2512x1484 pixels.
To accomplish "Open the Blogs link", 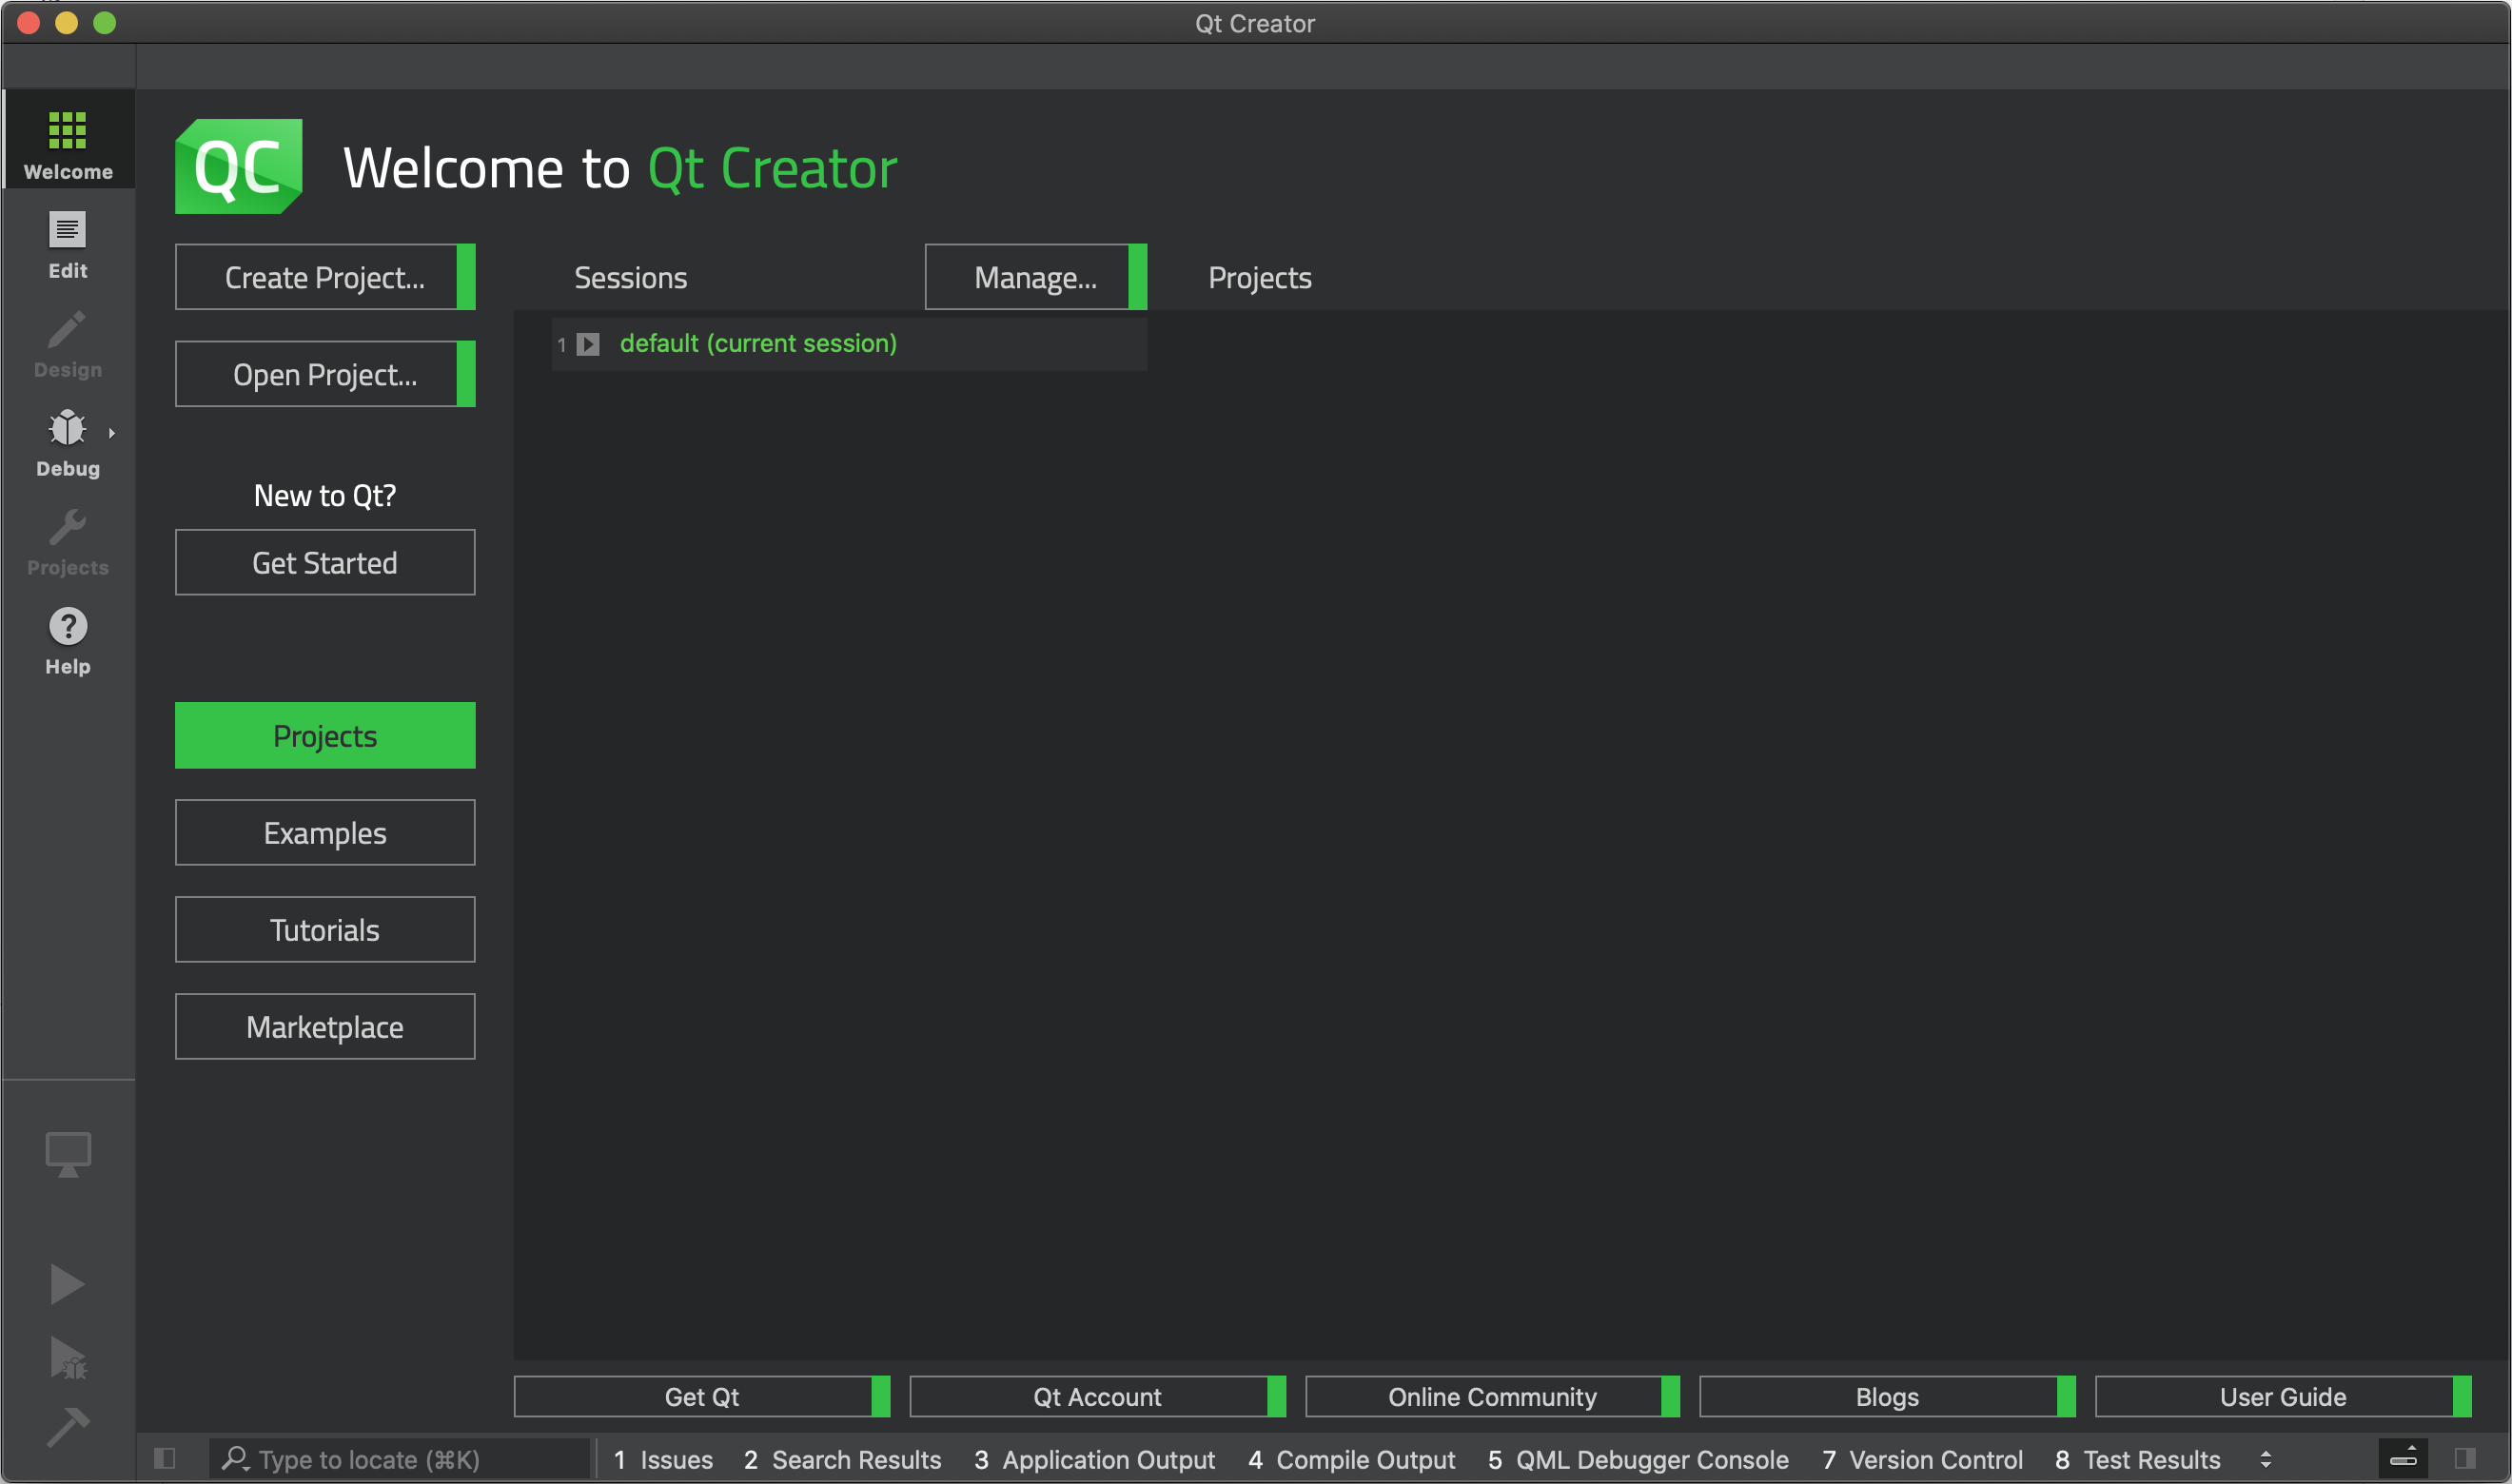I will click(x=1888, y=1396).
